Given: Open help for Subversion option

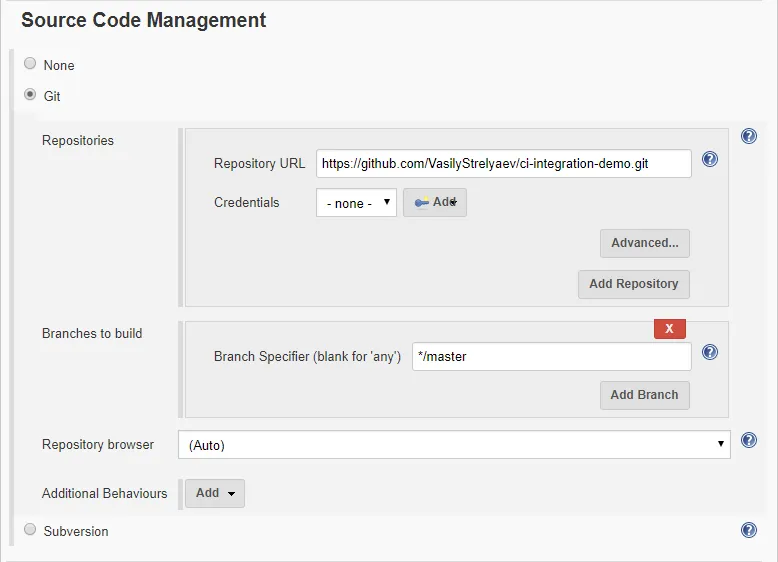Looking at the screenshot, I should [748, 530].
